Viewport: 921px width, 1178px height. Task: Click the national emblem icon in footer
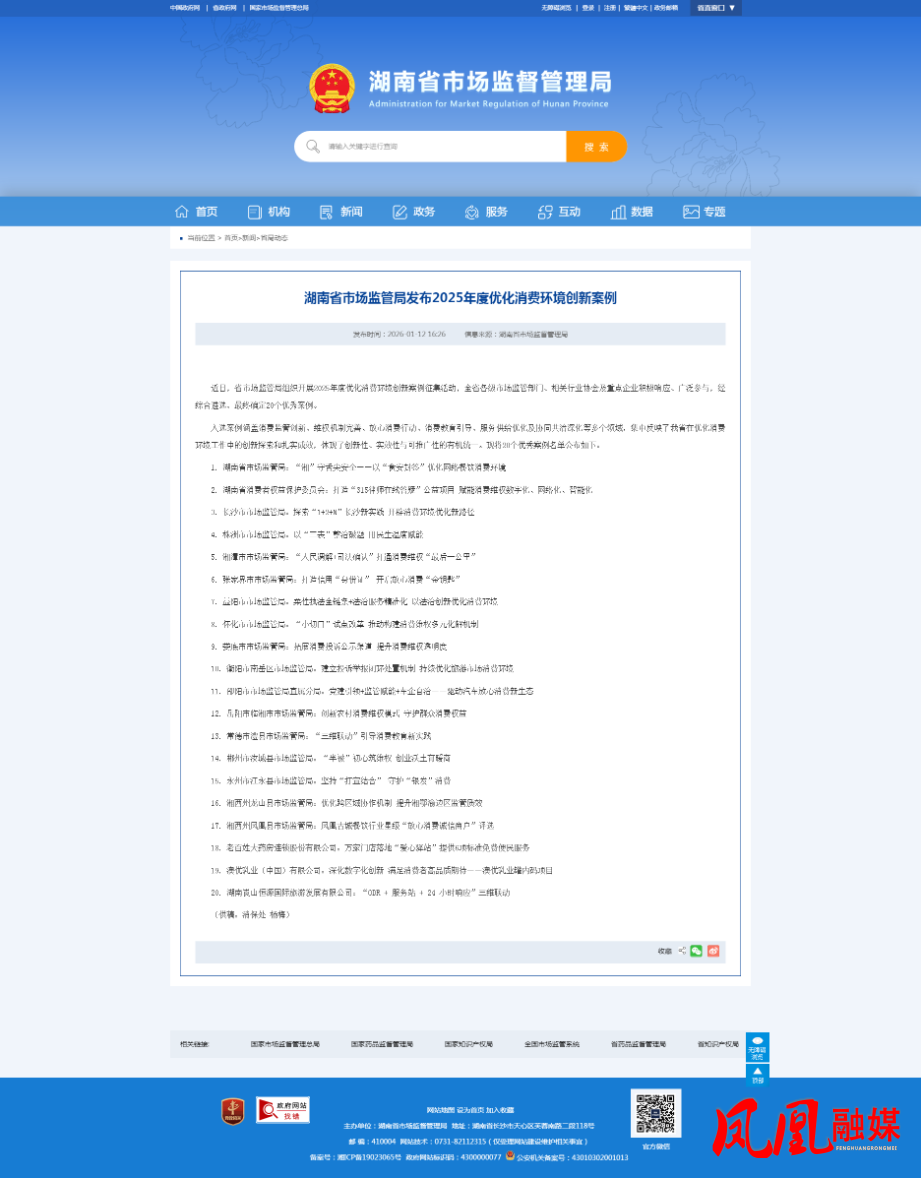[x=230, y=1110]
